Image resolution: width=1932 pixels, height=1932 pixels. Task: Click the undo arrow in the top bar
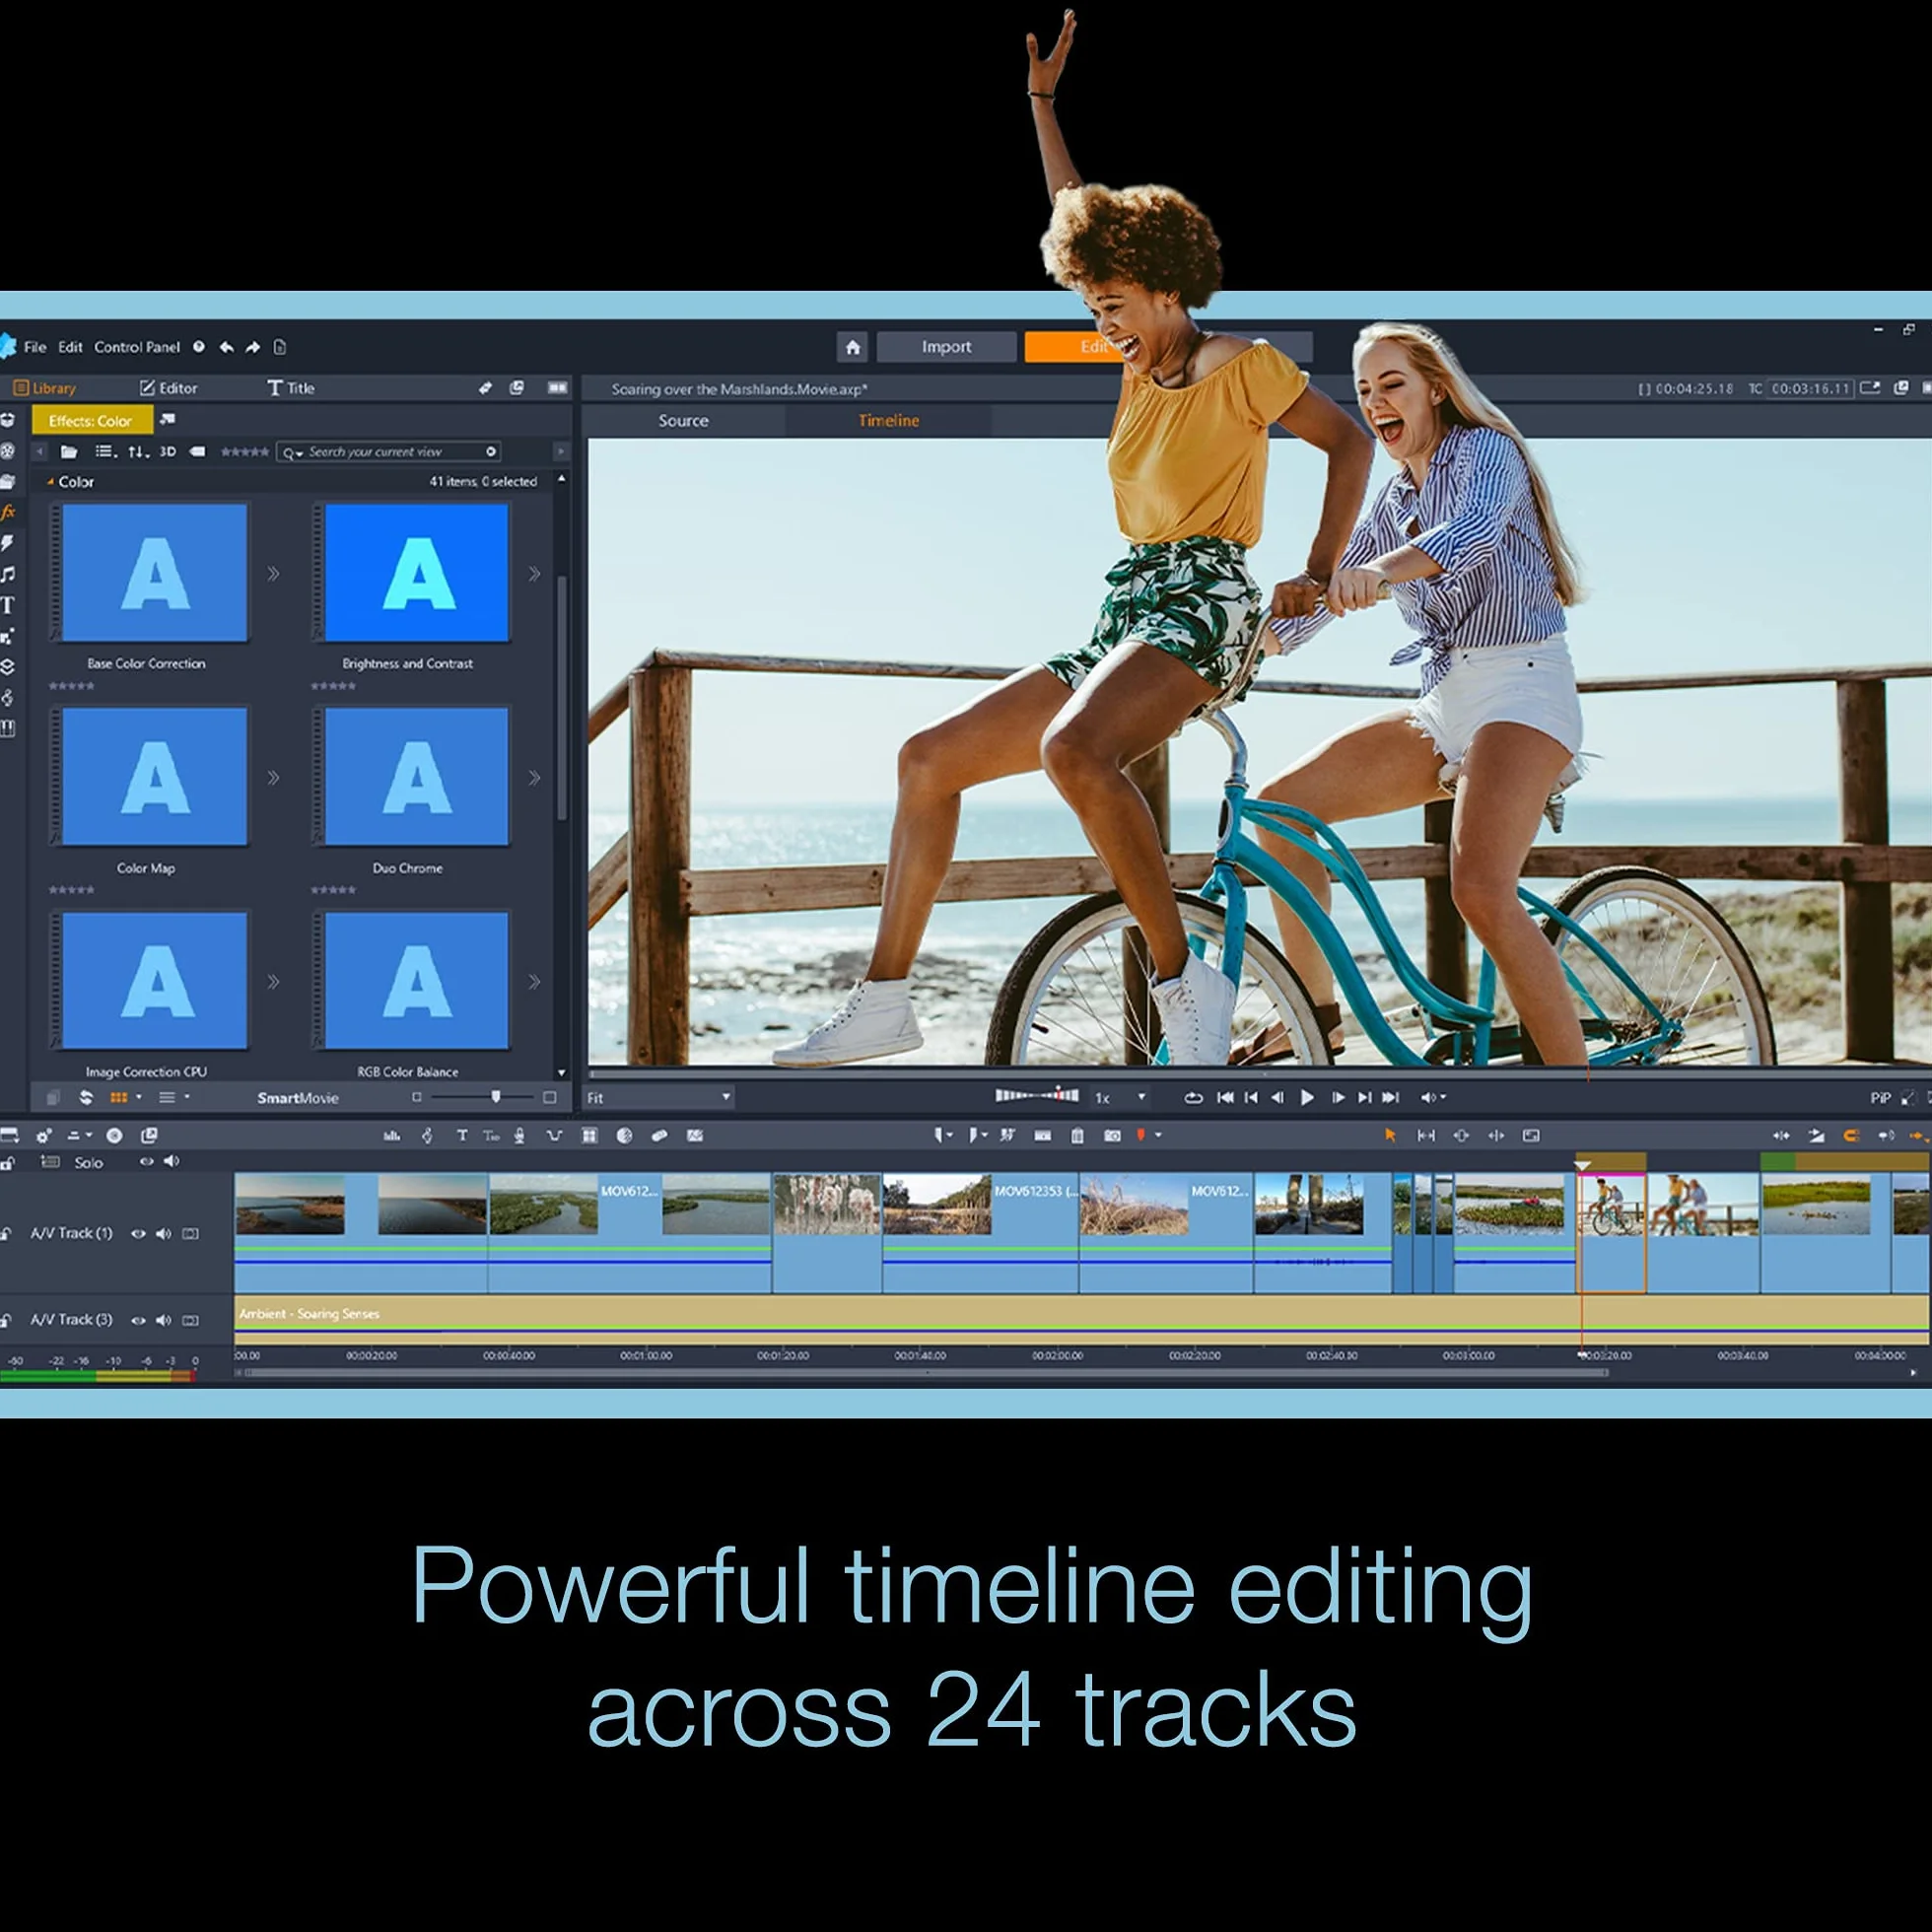227,347
